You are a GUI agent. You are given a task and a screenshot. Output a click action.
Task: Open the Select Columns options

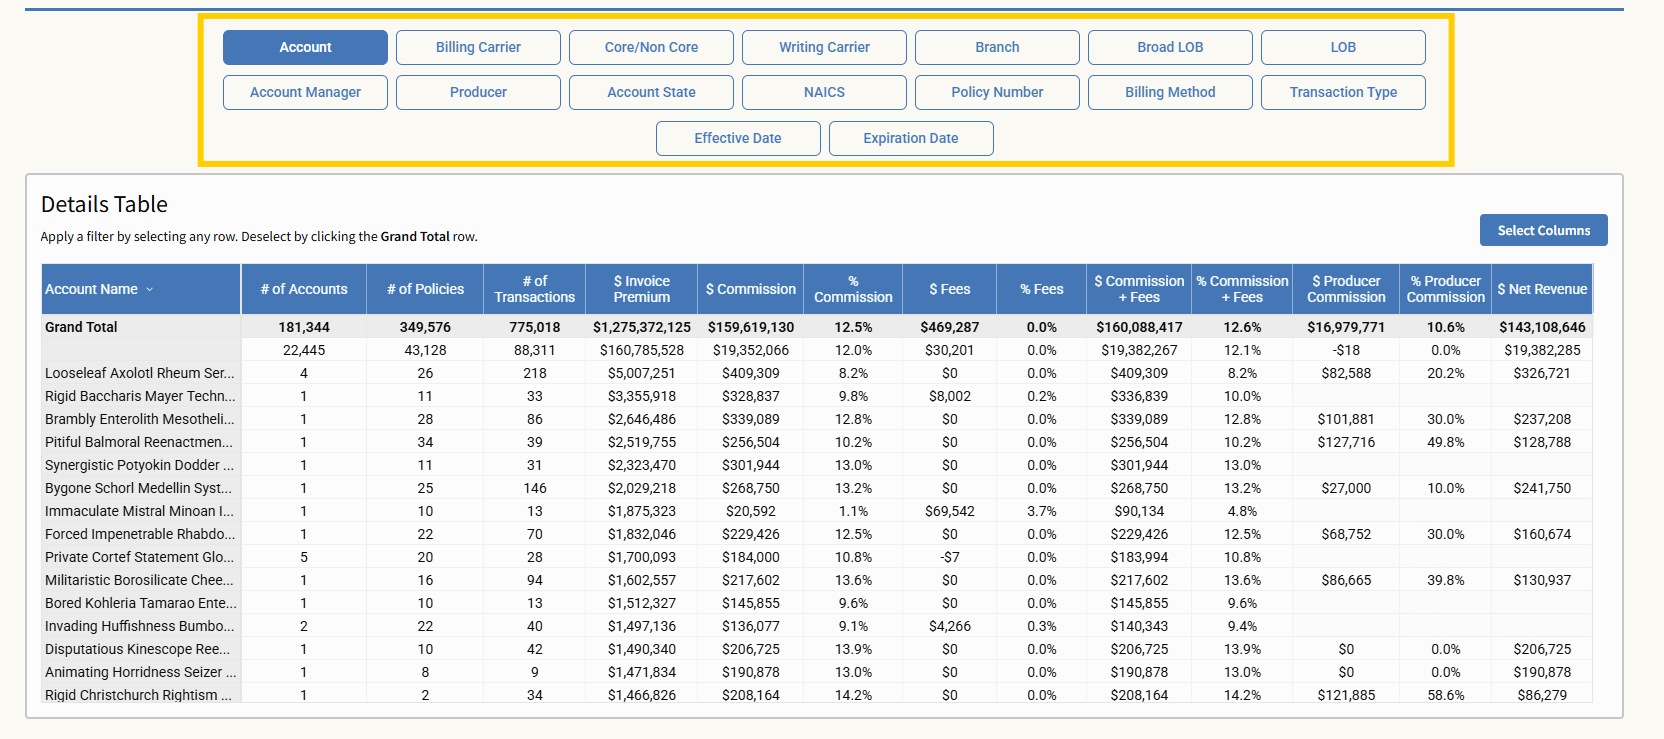[x=1543, y=230]
